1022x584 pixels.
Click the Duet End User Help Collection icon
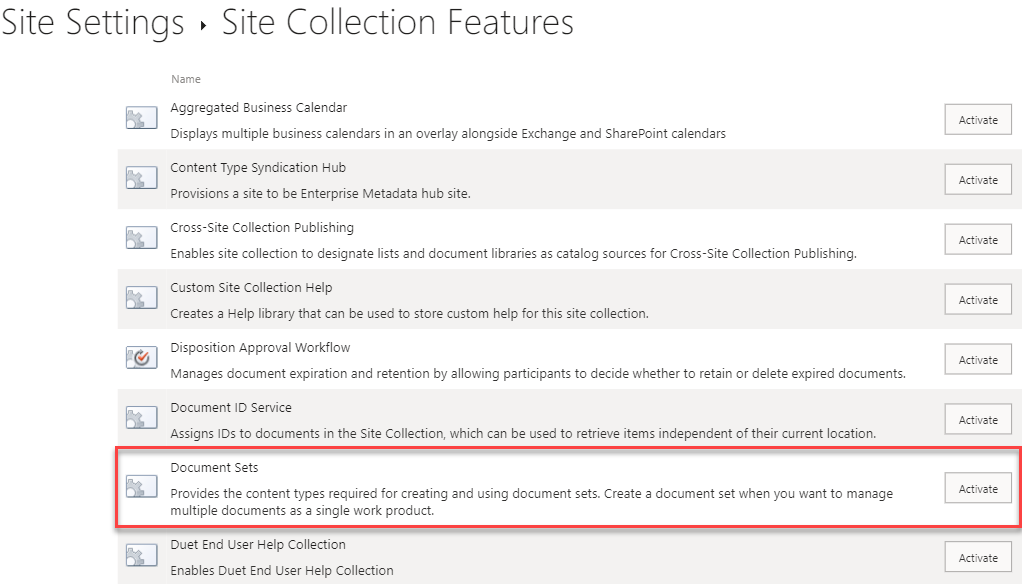(140, 556)
